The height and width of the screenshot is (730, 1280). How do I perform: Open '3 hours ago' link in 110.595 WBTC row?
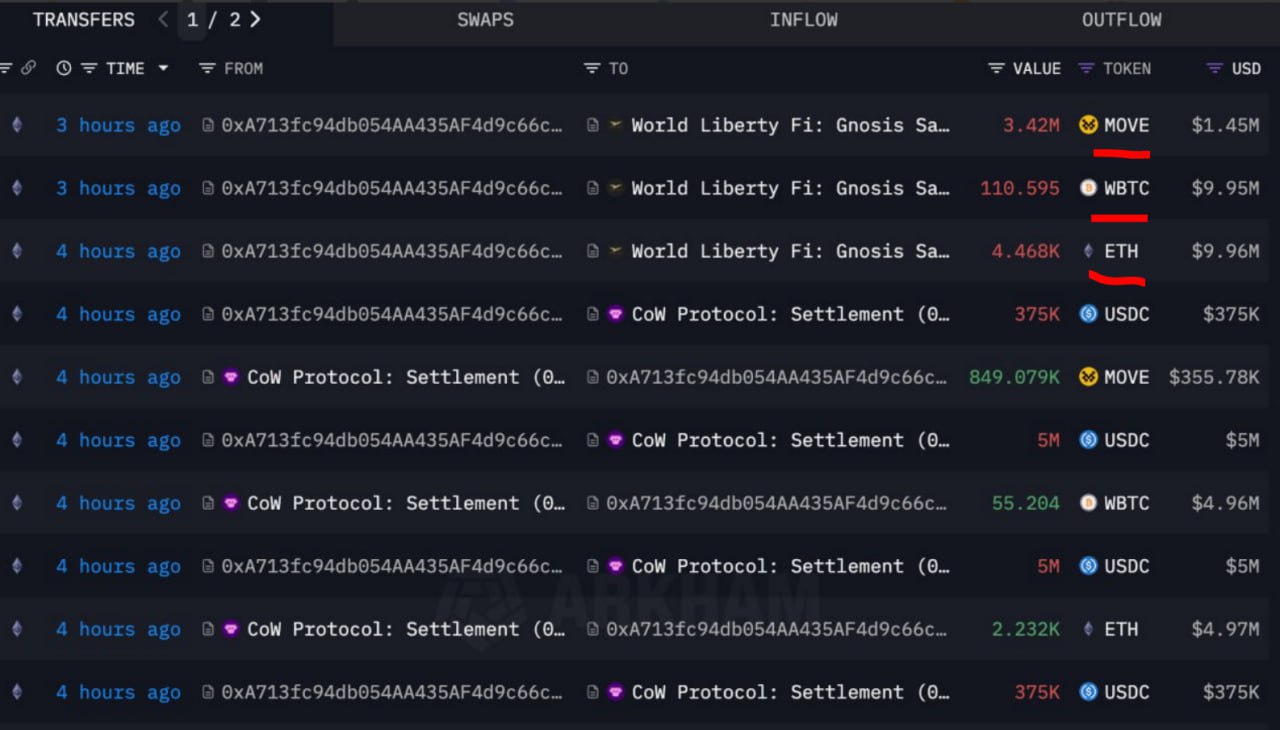118,188
